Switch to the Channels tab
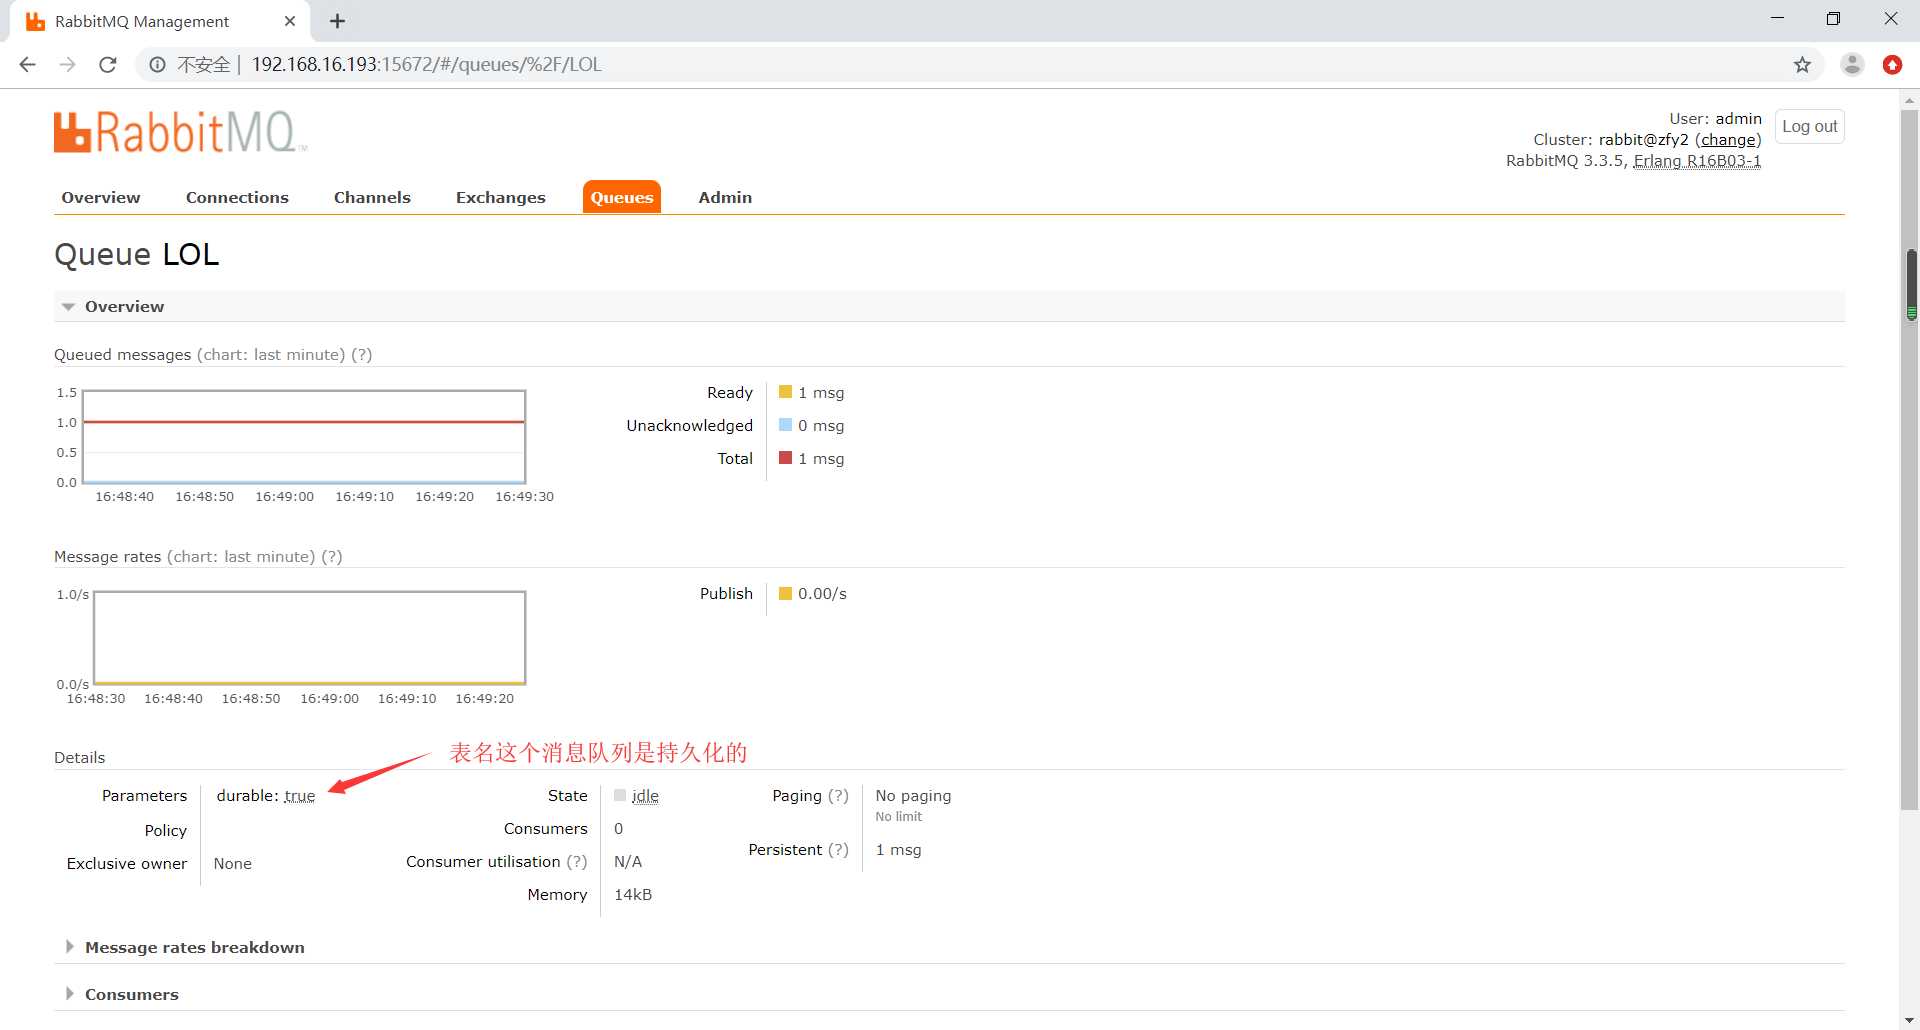This screenshot has width=1920, height=1030. point(372,197)
